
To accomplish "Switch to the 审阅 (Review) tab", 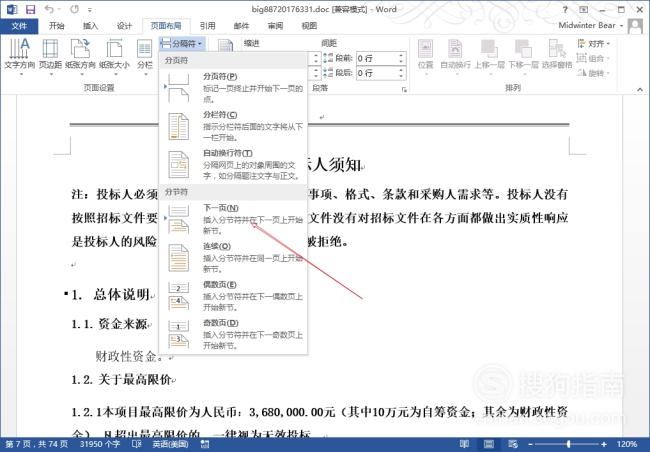I will point(275,26).
